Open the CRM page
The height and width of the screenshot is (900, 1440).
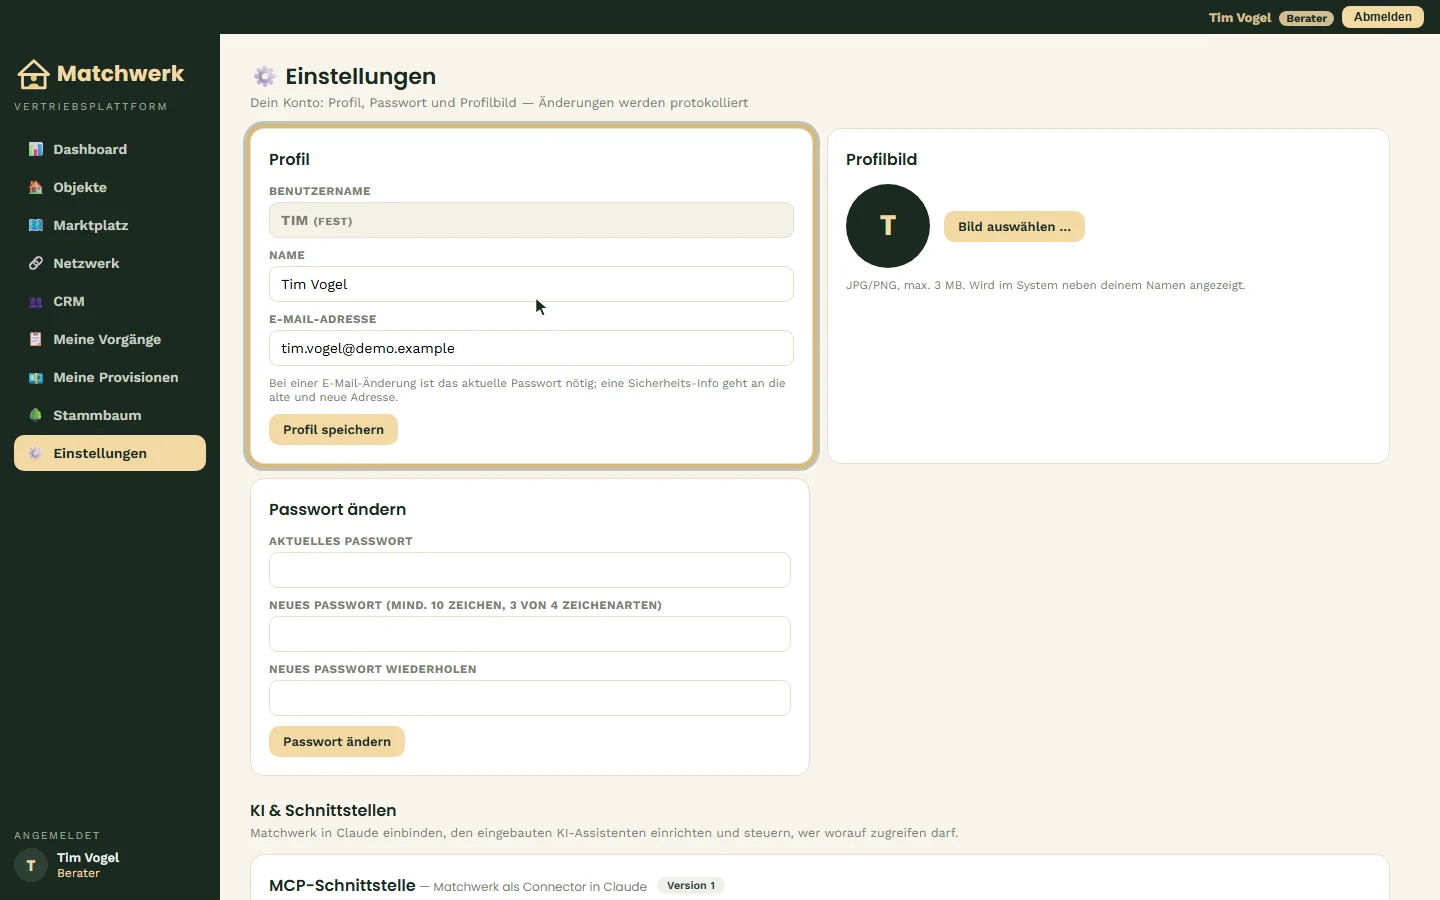(x=110, y=301)
